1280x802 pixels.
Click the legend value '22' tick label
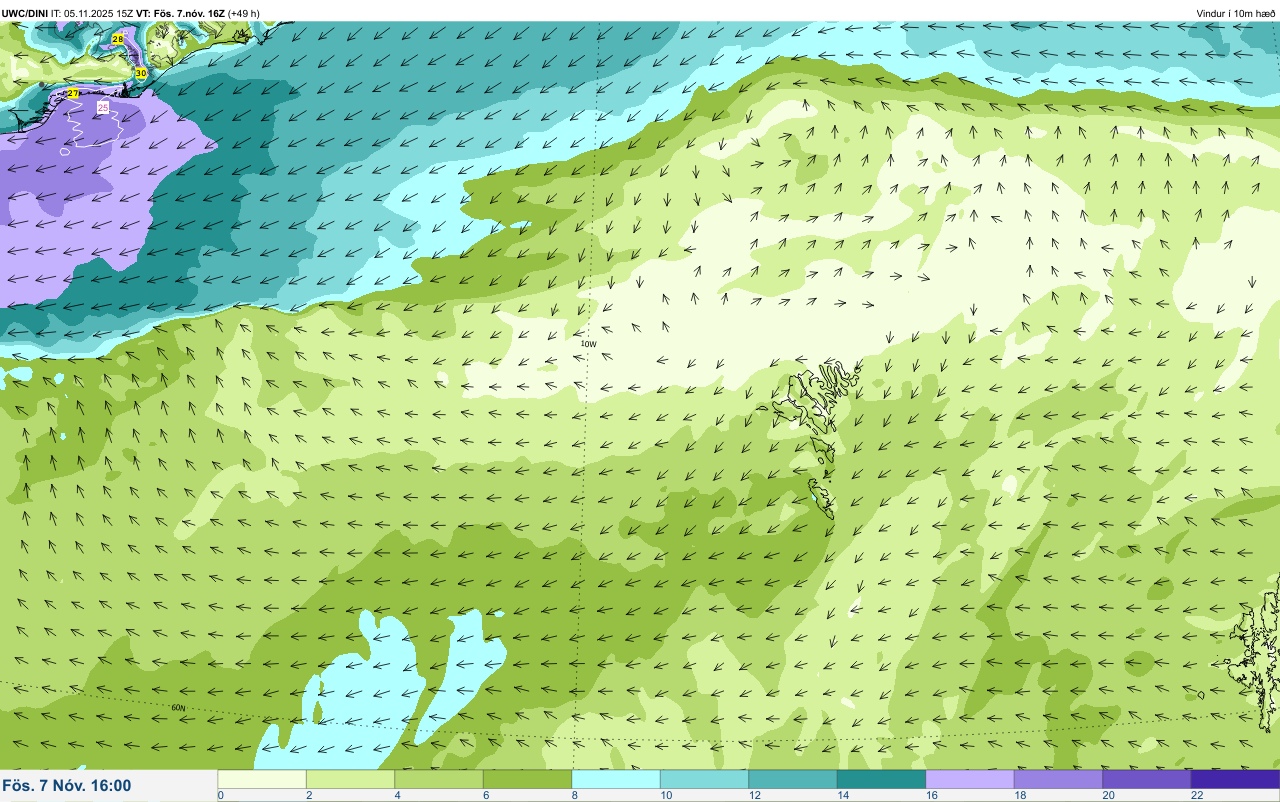click(1197, 795)
